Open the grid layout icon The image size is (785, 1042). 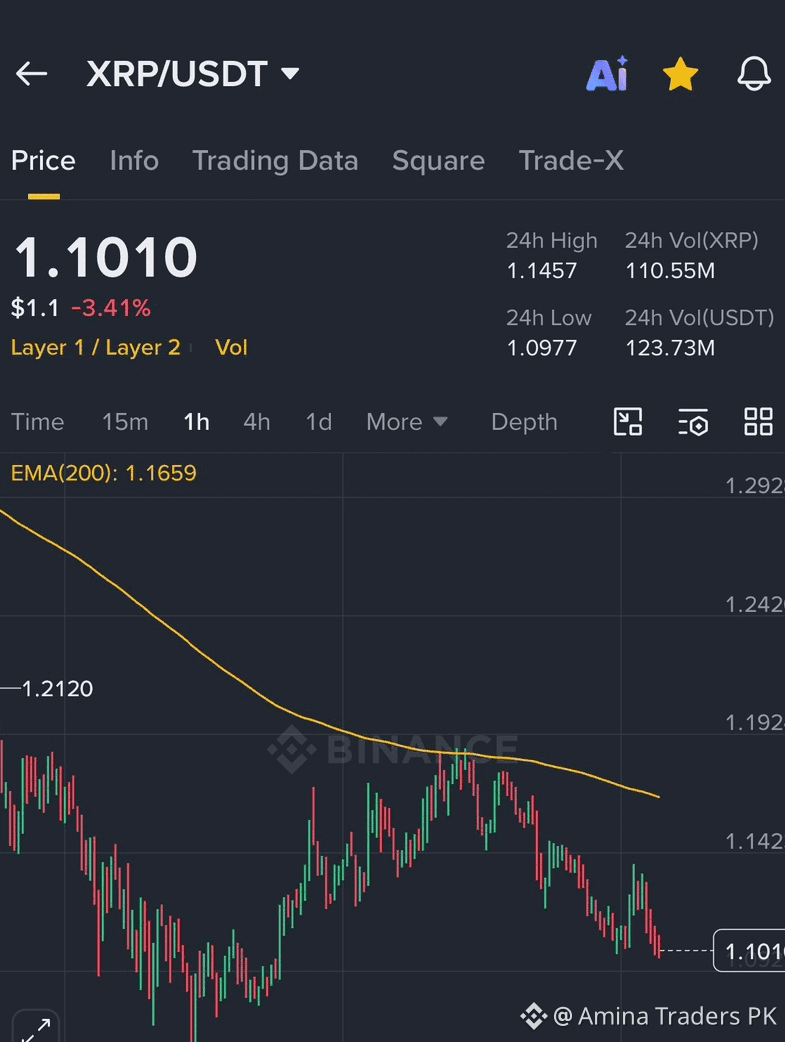click(x=758, y=422)
